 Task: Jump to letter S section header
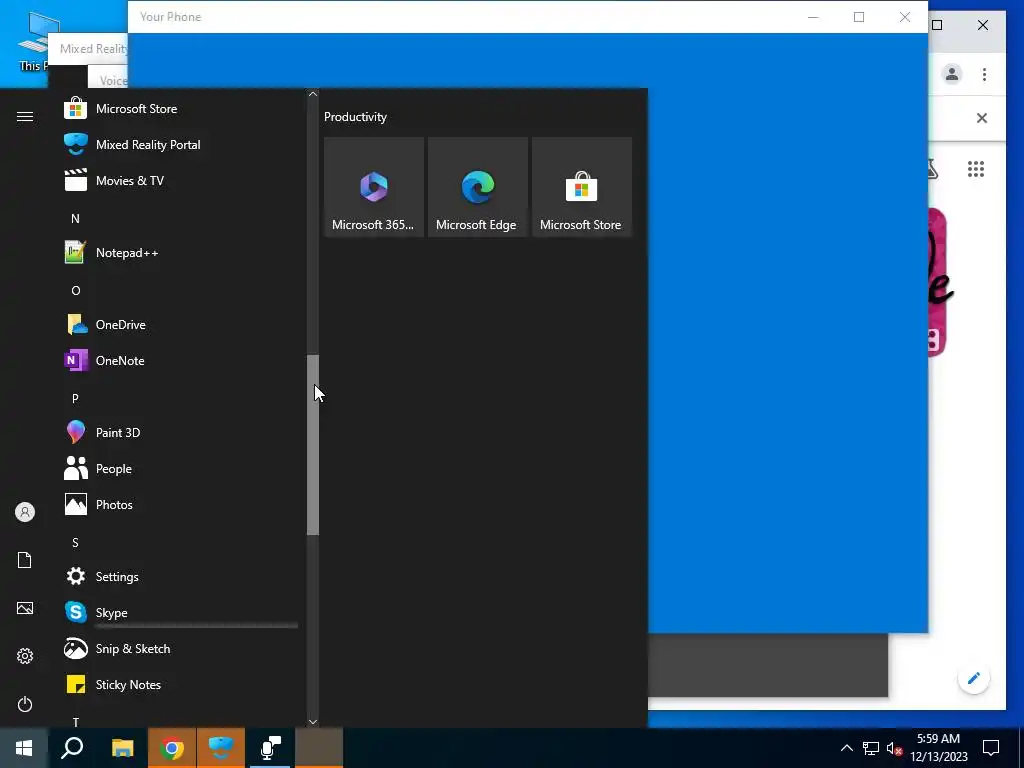pos(75,543)
